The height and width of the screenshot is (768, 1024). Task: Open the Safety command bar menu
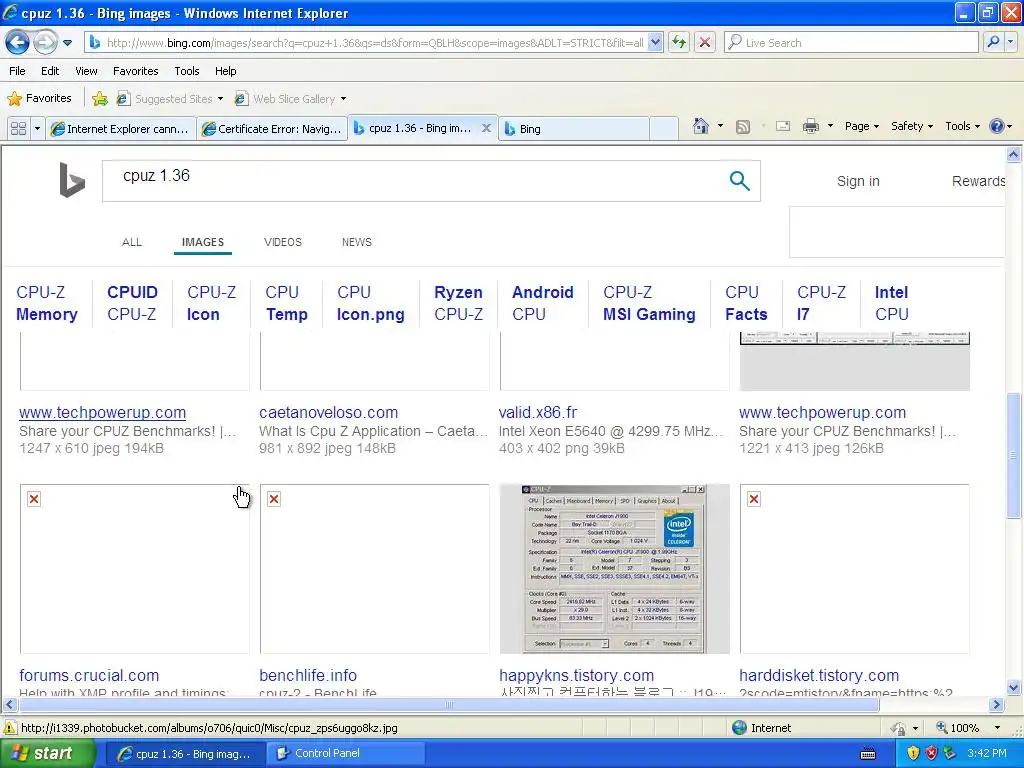(912, 126)
